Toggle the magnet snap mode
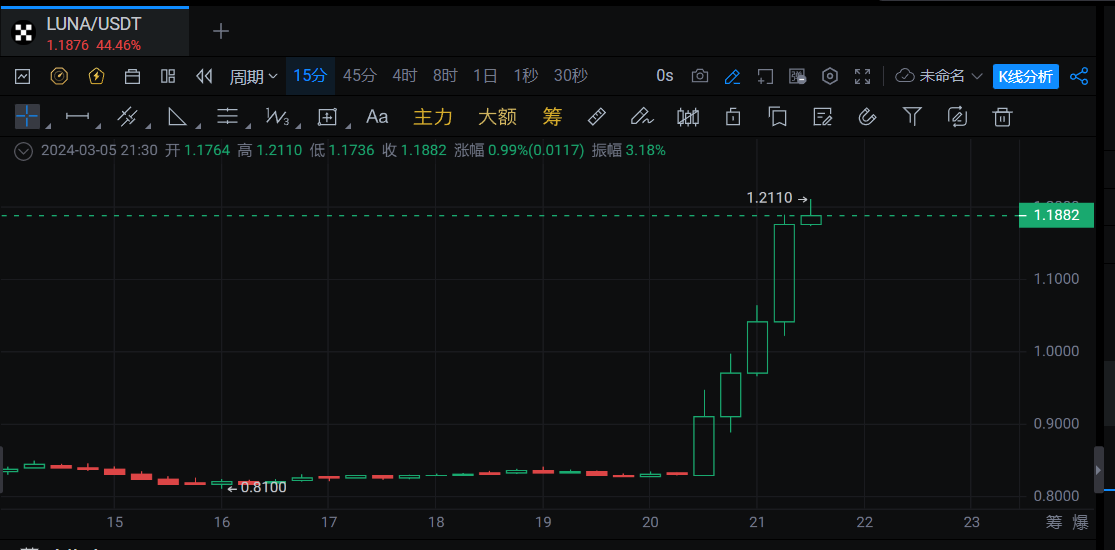Screen dimensions: 1115x550 point(867,117)
